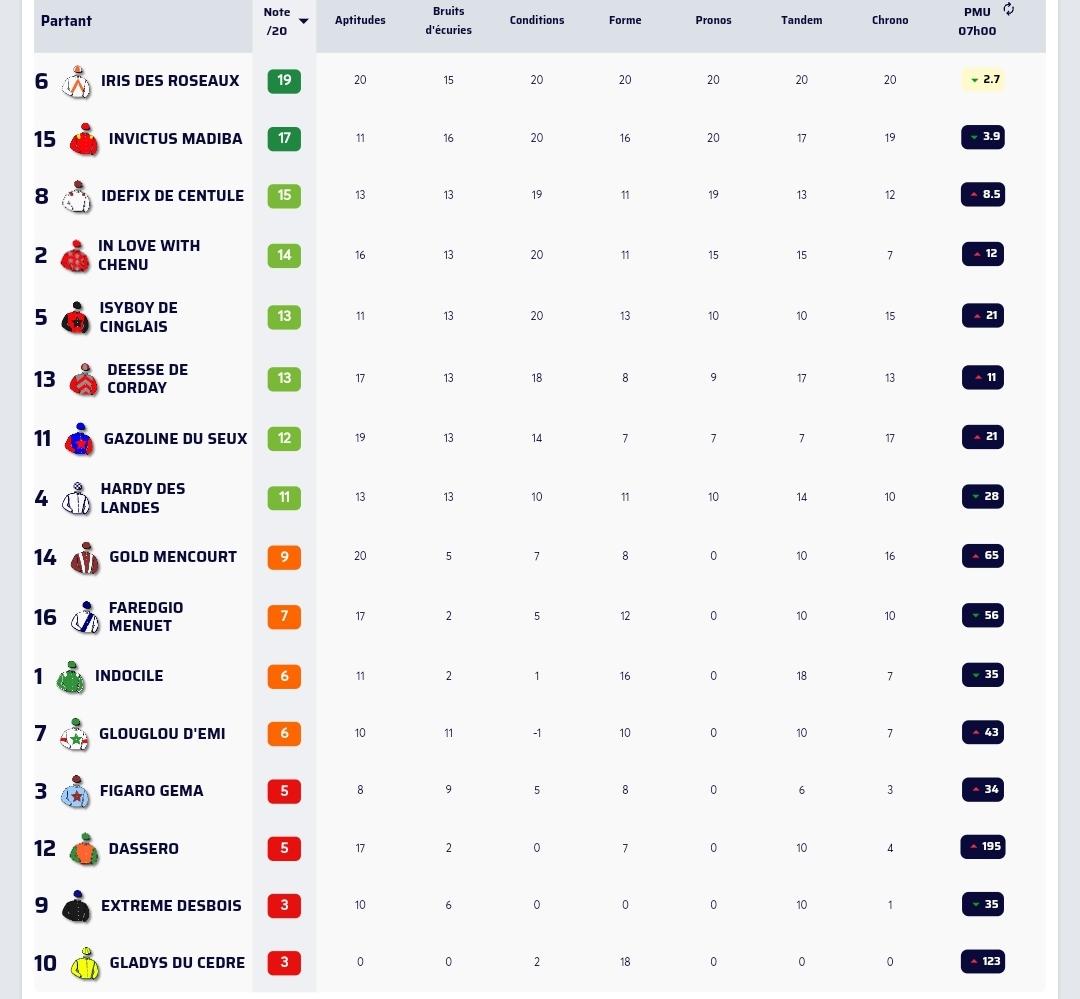Image resolution: width=1080 pixels, height=999 pixels.
Task: Sort by Bruits d'écuries column
Action: click(x=448, y=21)
